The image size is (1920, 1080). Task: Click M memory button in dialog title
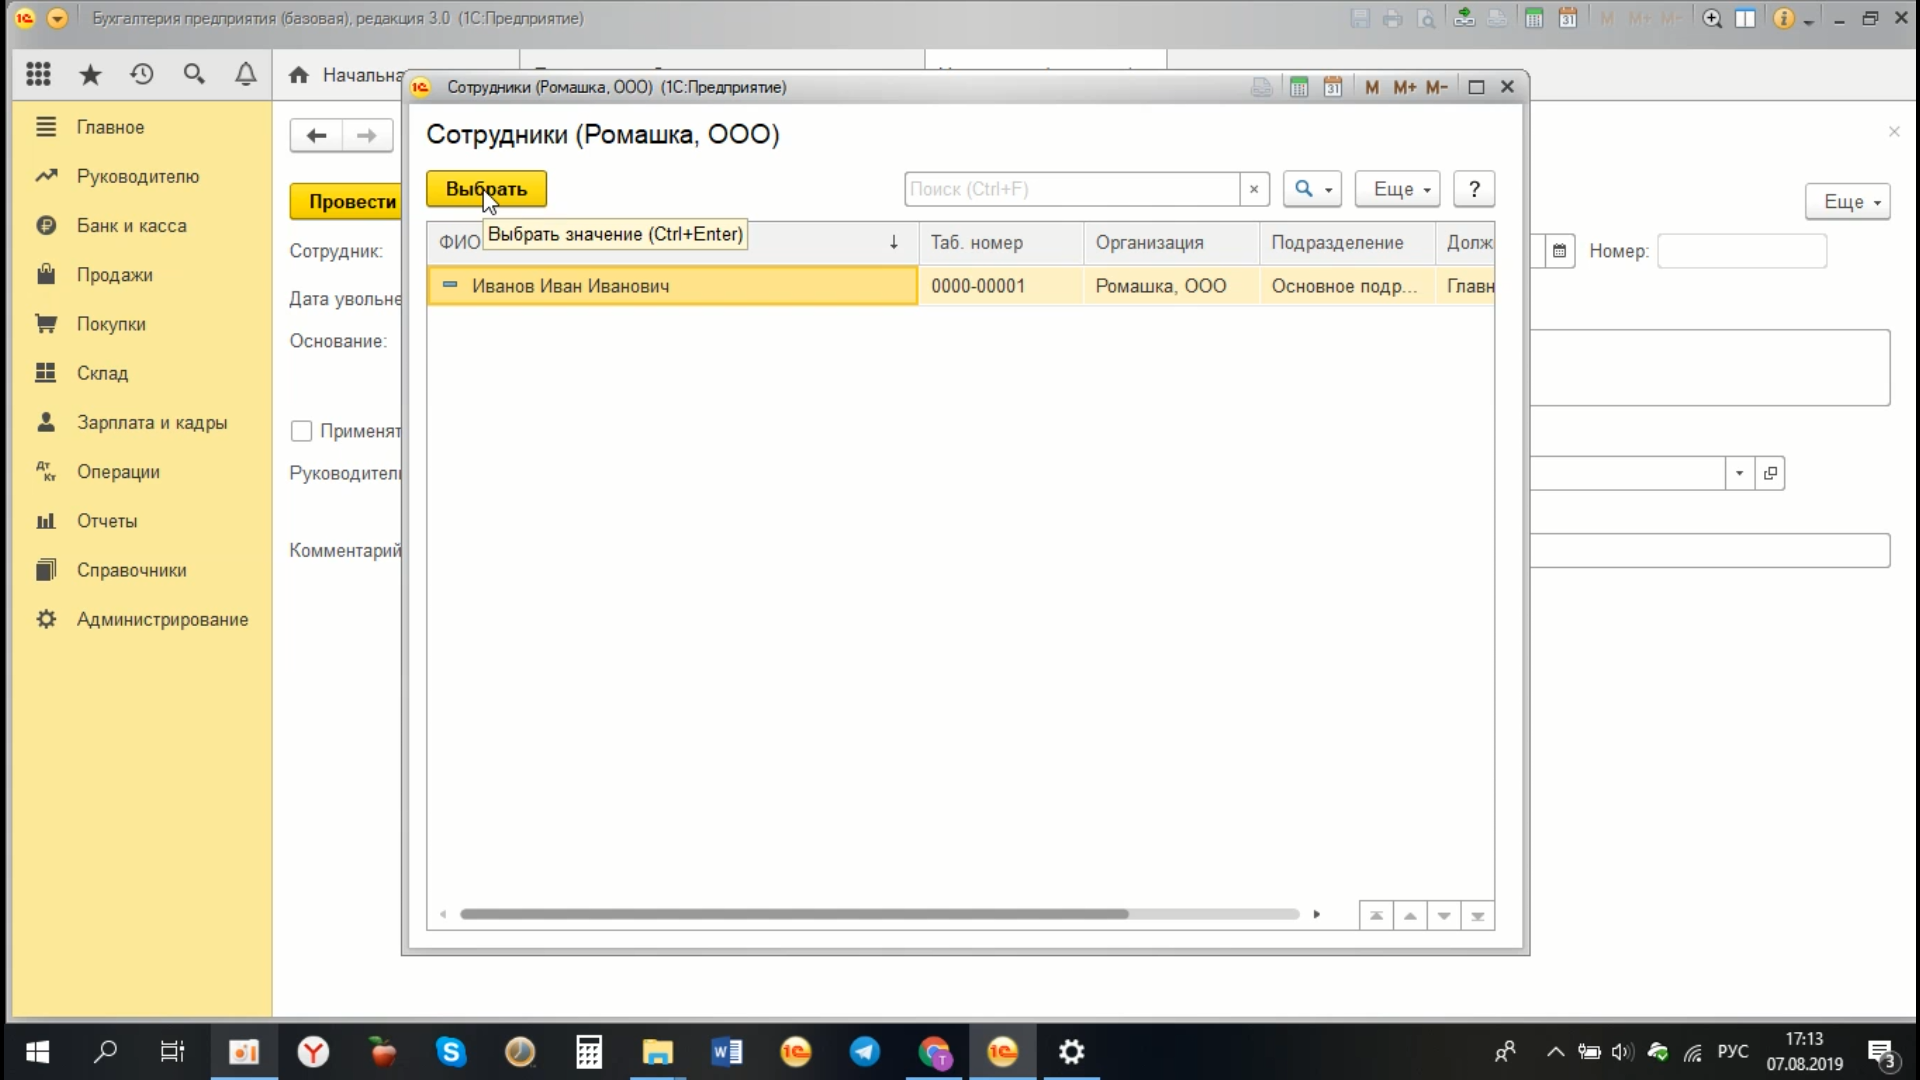(x=1372, y=87)
